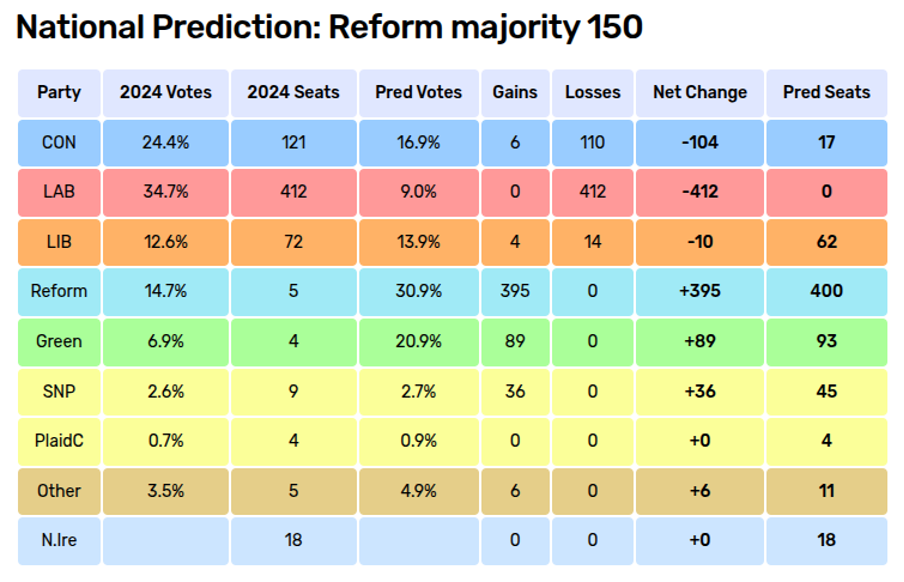
Task: Click the SNP party cell
Action: [x=59, y=391]
